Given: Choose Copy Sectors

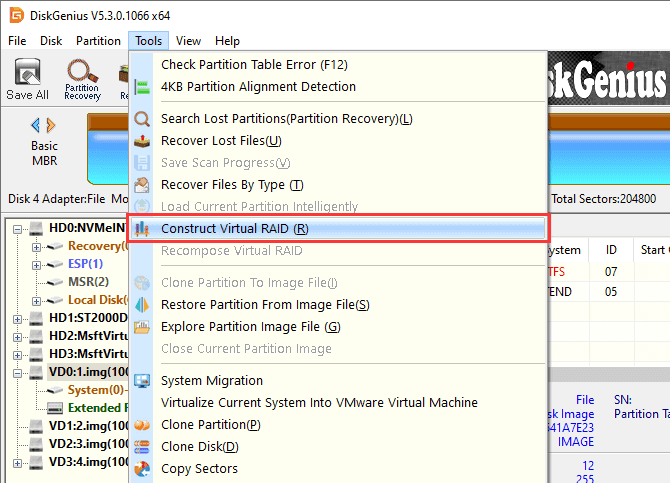Looking at the screenshot, I should pos(338,469).
